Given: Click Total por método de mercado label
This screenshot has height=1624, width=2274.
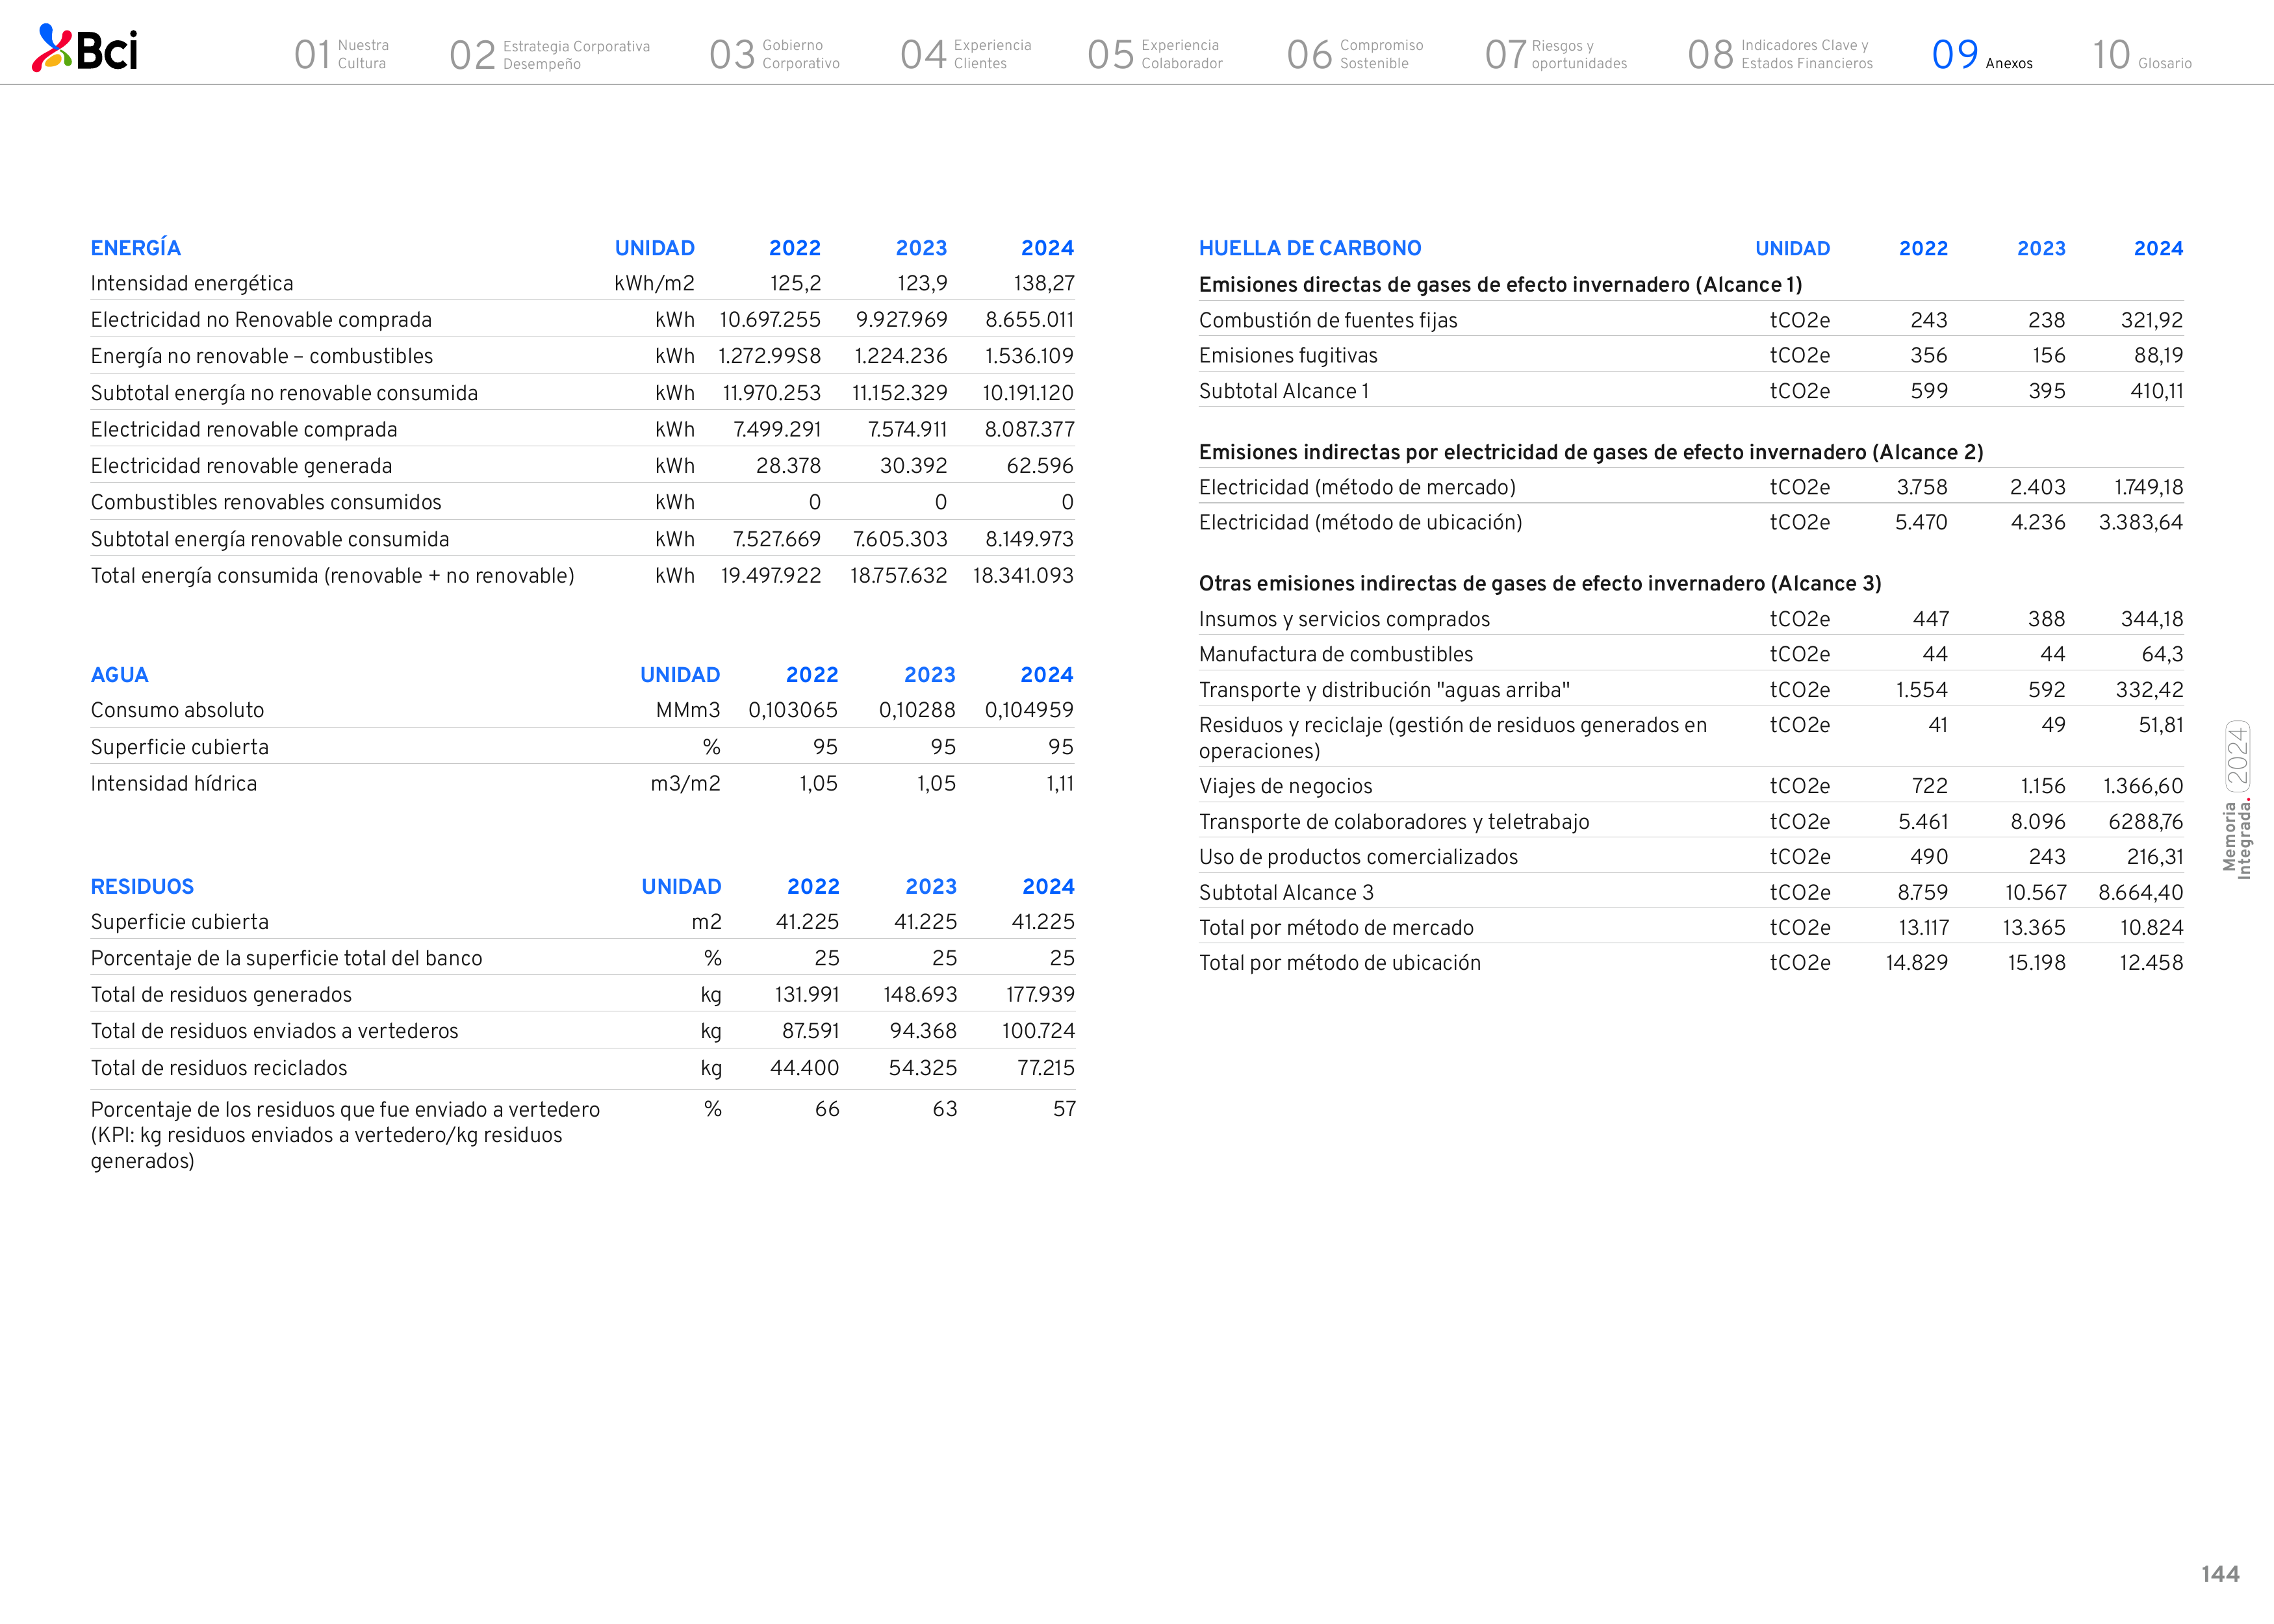Looking at the screenshot, I should 1336,928.
